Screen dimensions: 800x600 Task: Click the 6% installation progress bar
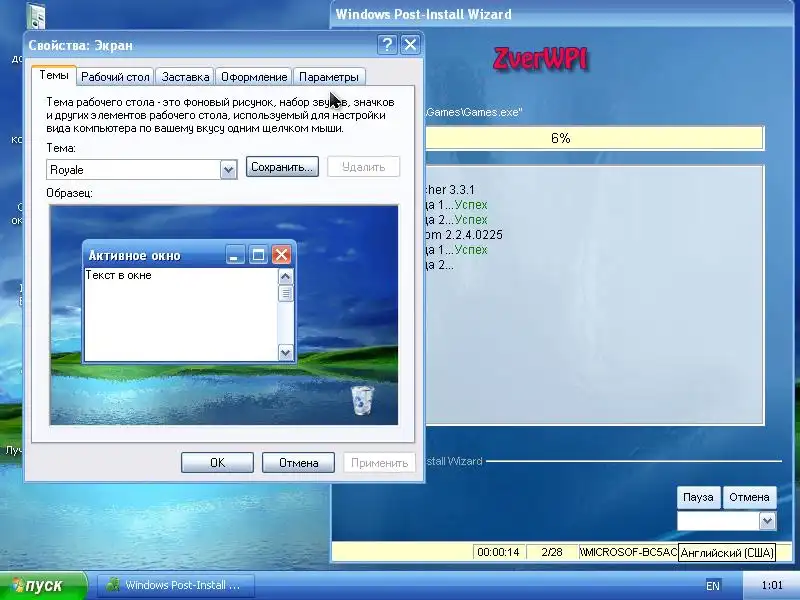point(595,138)
